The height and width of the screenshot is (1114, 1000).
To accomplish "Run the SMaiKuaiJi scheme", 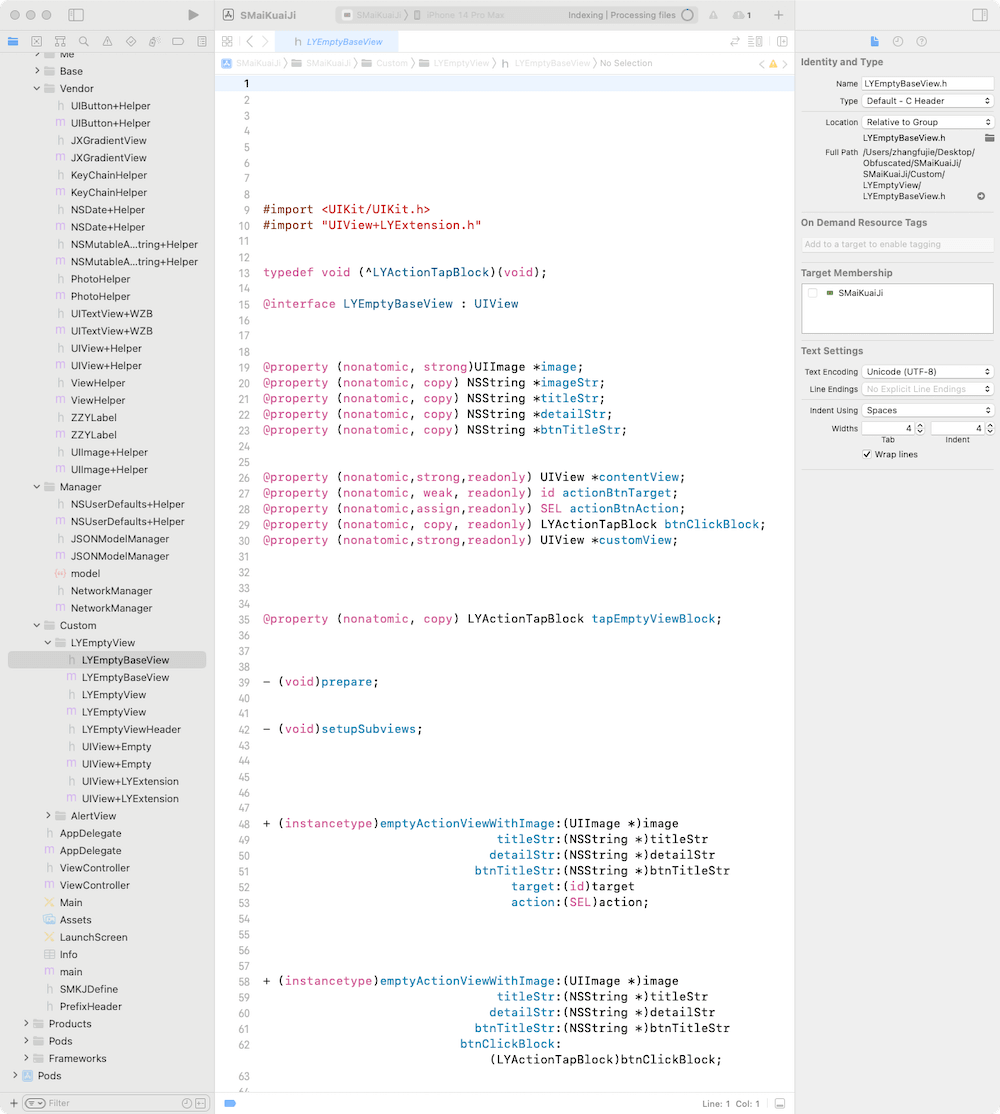I will click(193, 15).
